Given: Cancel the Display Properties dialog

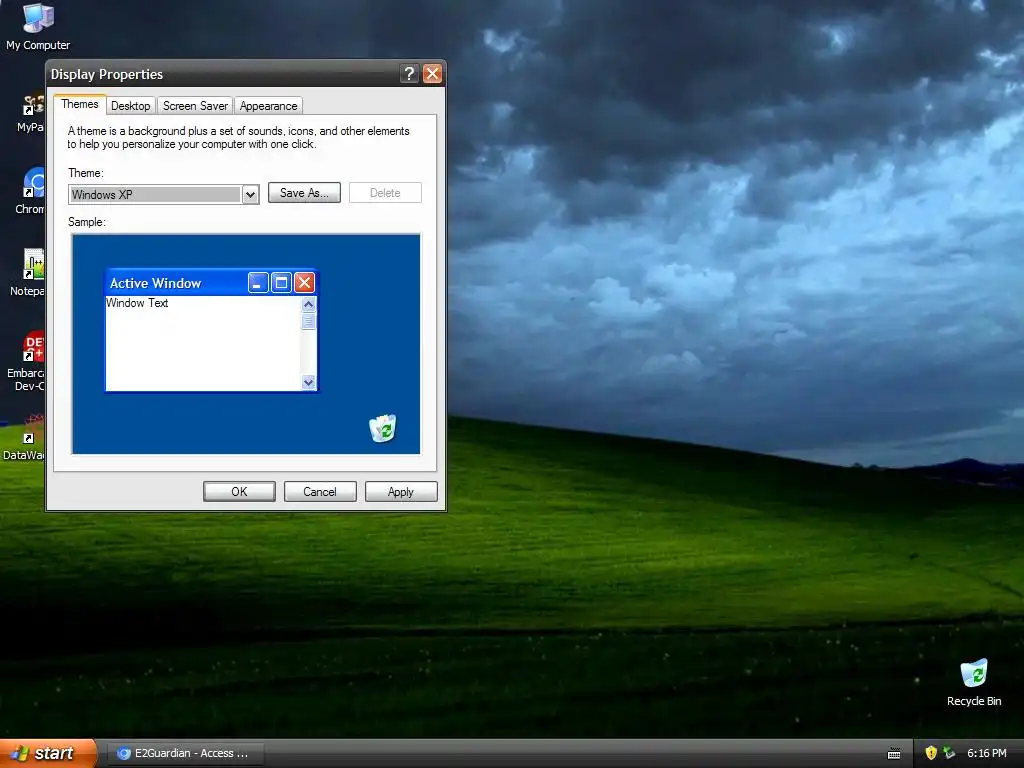Looking at the screenshot, I should pos(320,492).
